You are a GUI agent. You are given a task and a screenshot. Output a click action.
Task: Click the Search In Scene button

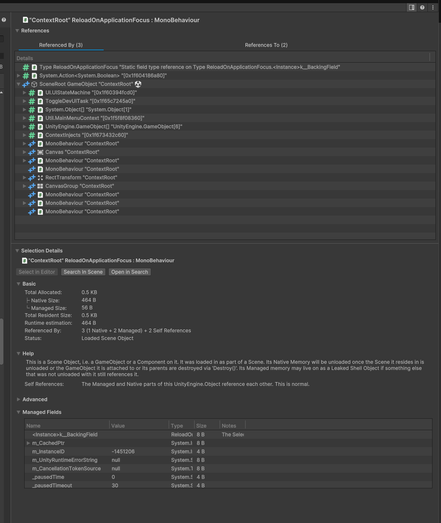point(83,272)
